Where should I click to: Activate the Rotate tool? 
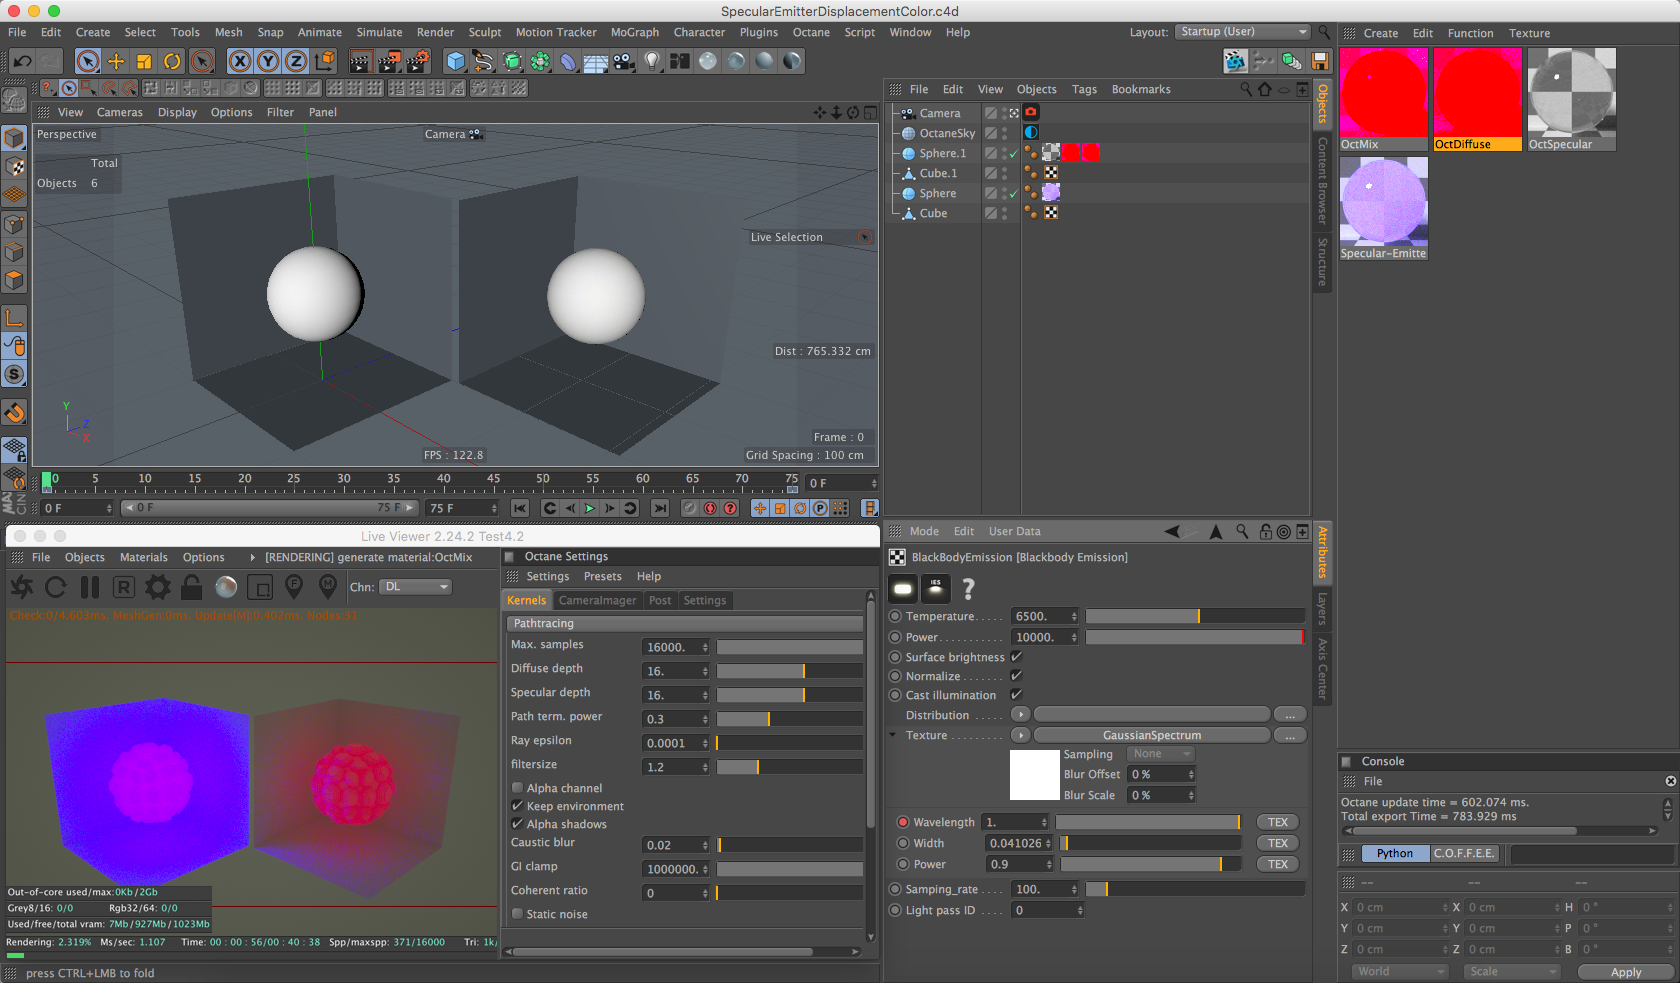(172, 61)
